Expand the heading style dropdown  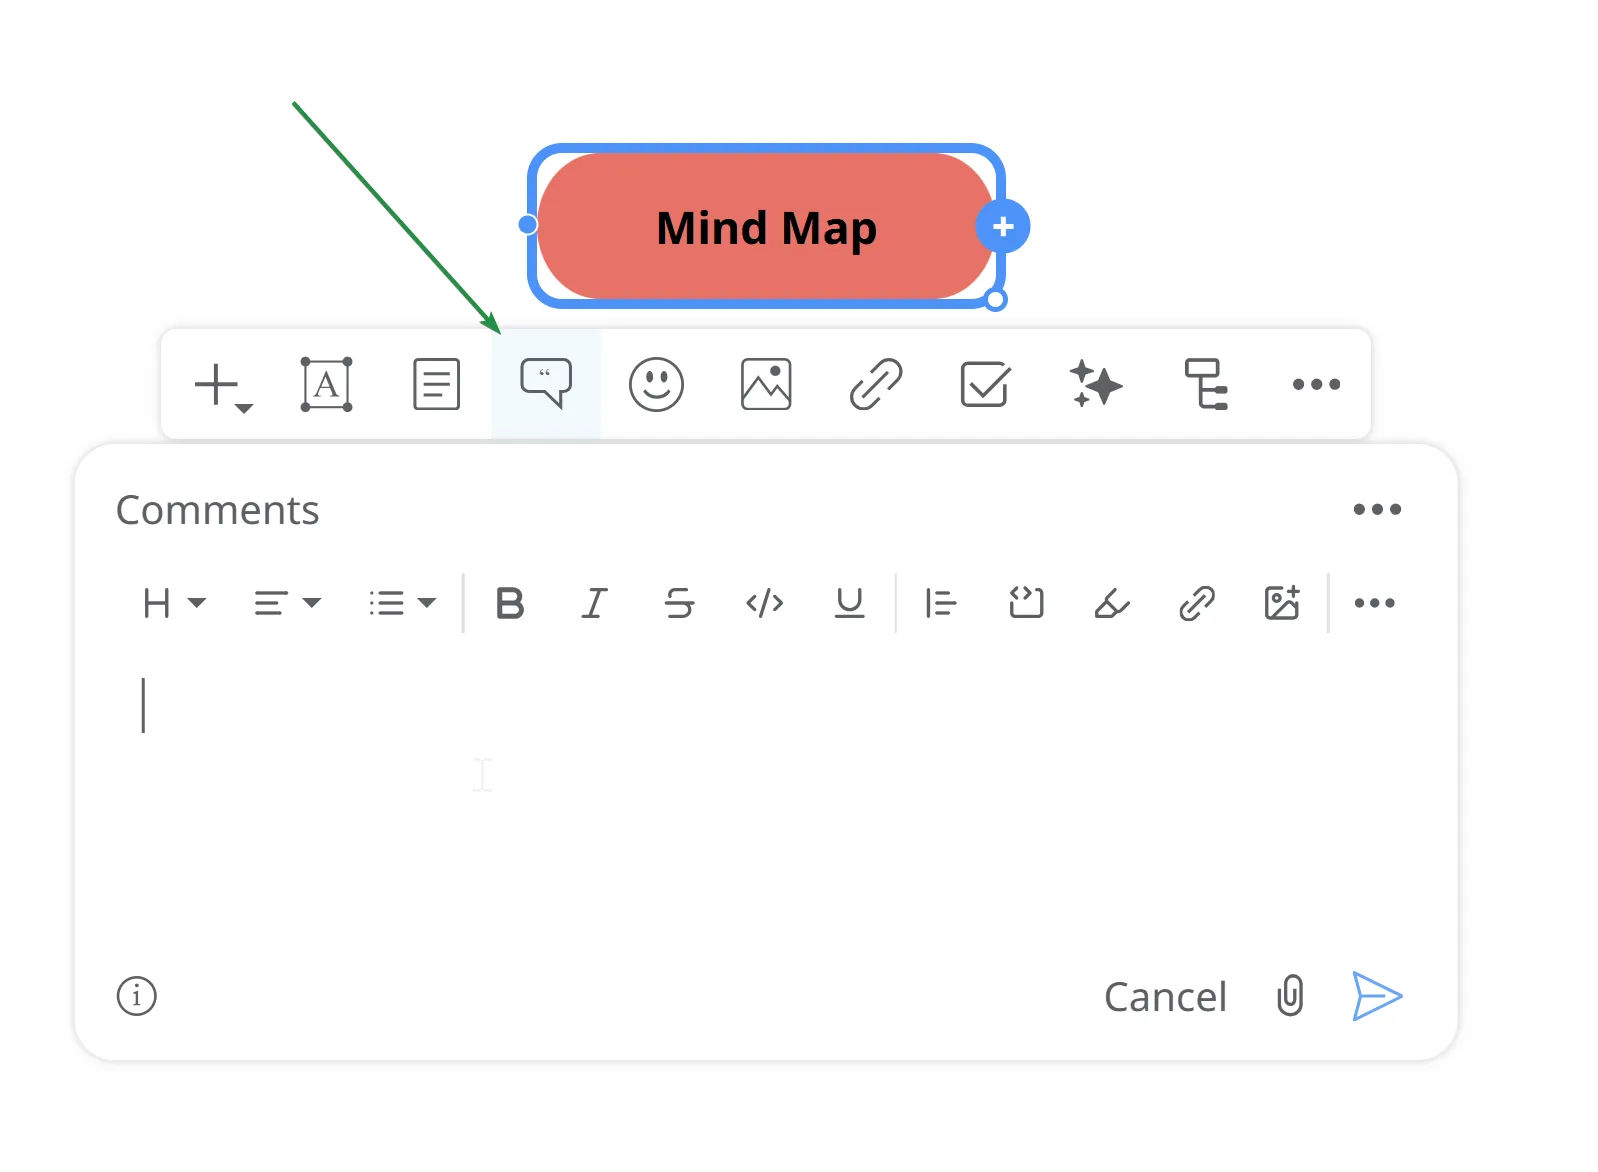pos(174,603)
